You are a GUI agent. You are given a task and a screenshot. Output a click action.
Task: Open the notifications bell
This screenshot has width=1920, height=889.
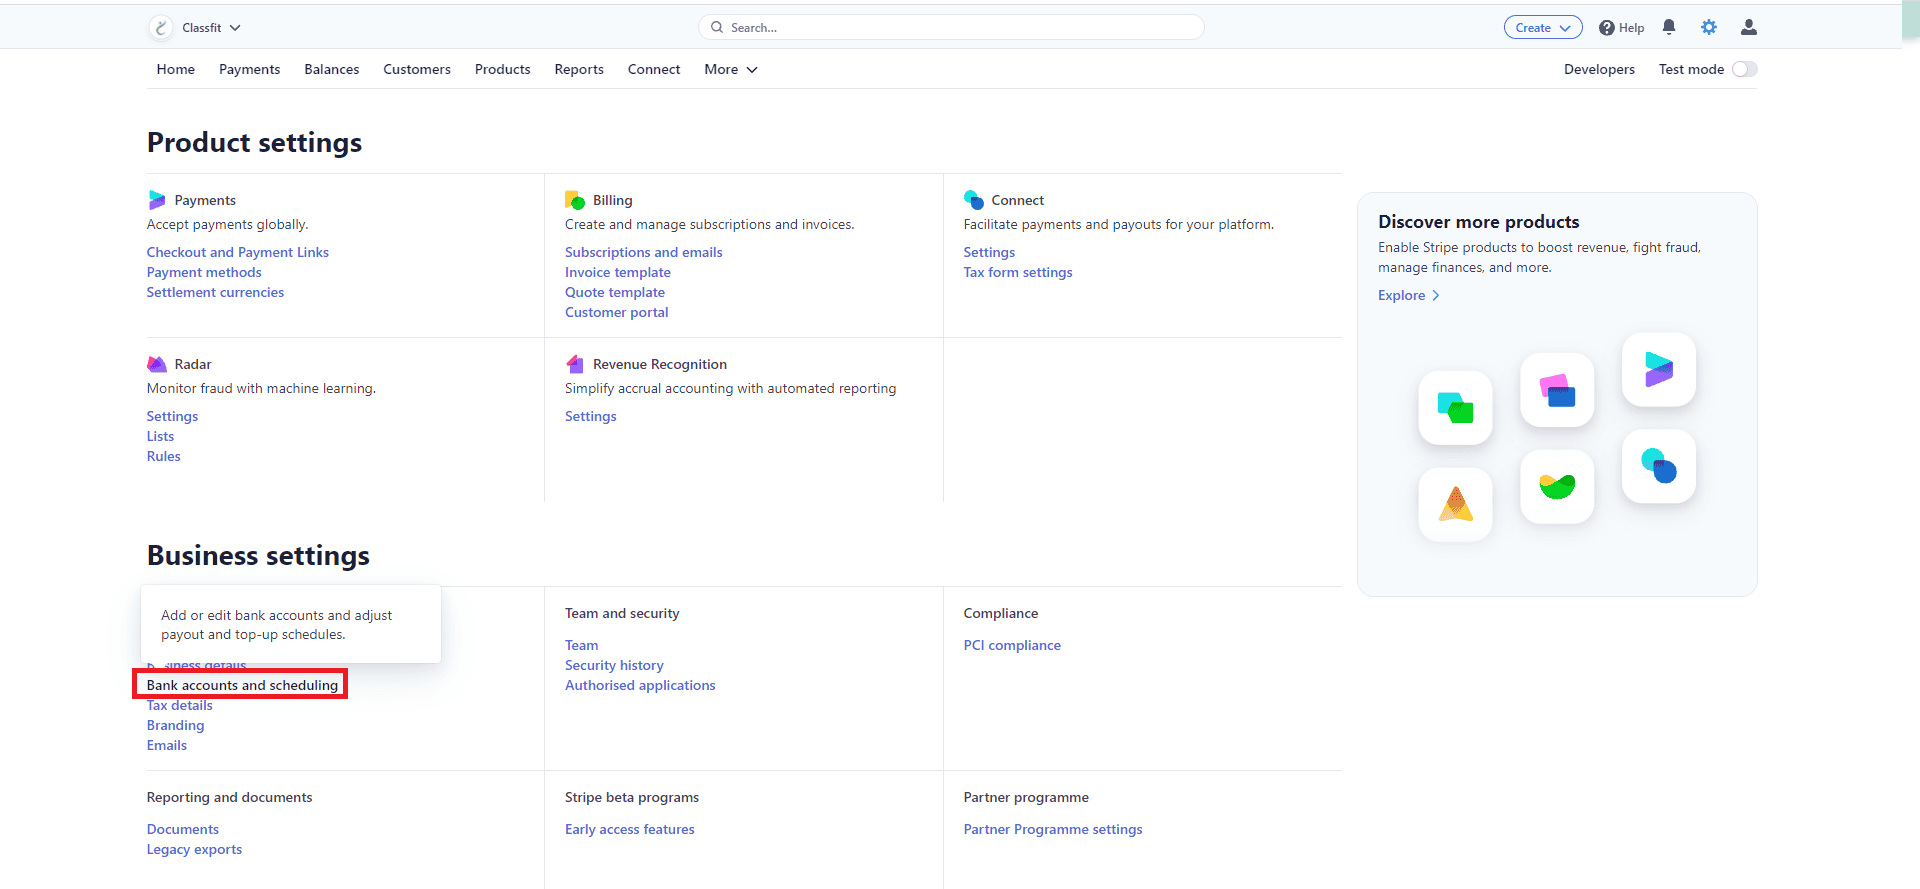tap(1669, 27)
